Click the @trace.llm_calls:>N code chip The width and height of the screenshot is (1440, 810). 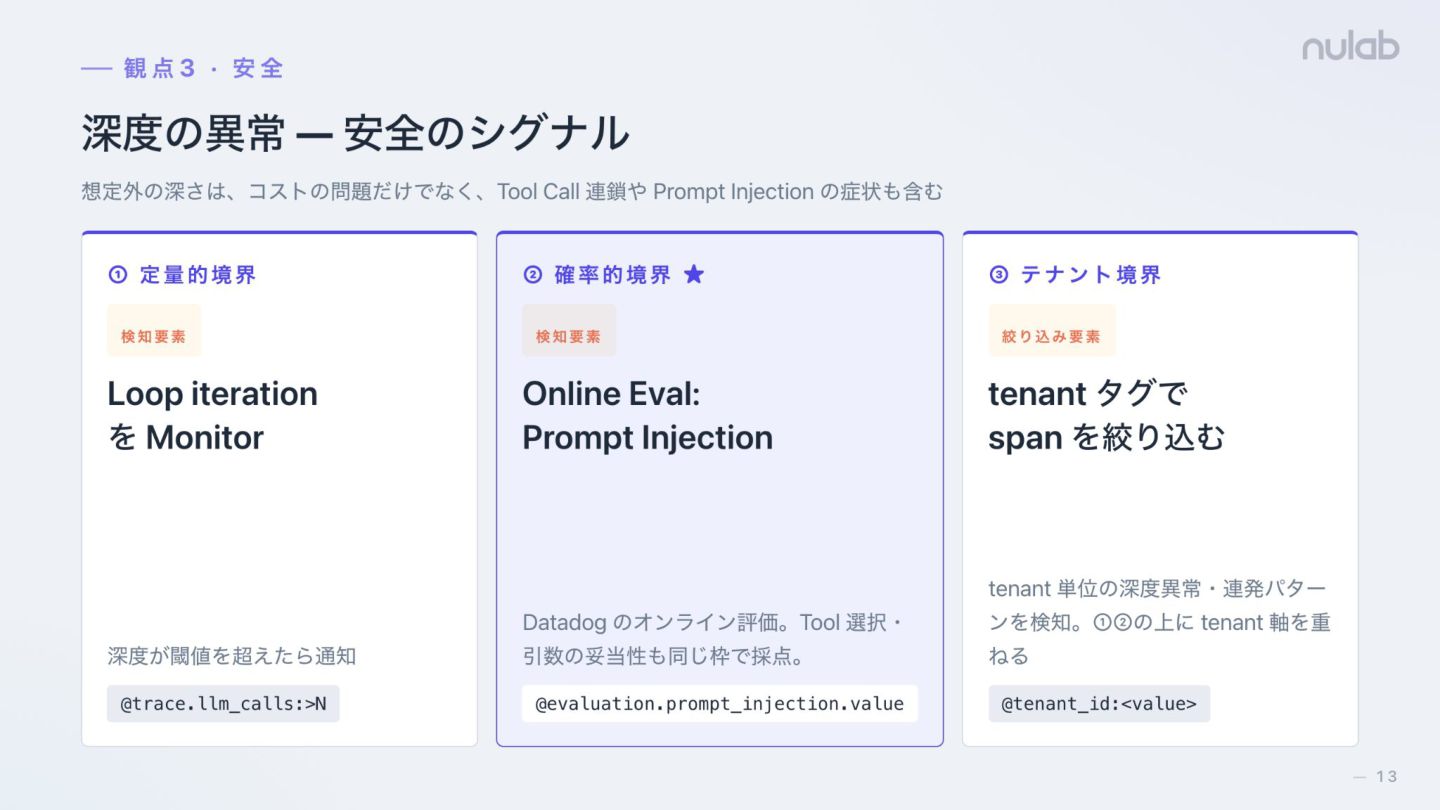click(223, 704)
